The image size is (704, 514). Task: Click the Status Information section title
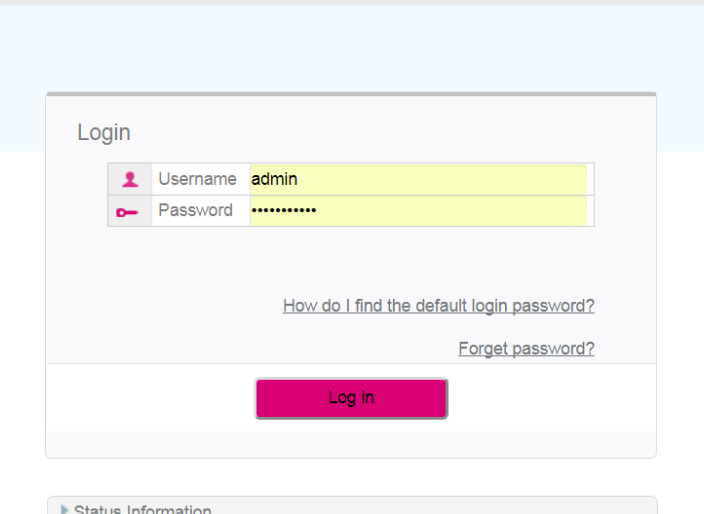coord(142,509)
